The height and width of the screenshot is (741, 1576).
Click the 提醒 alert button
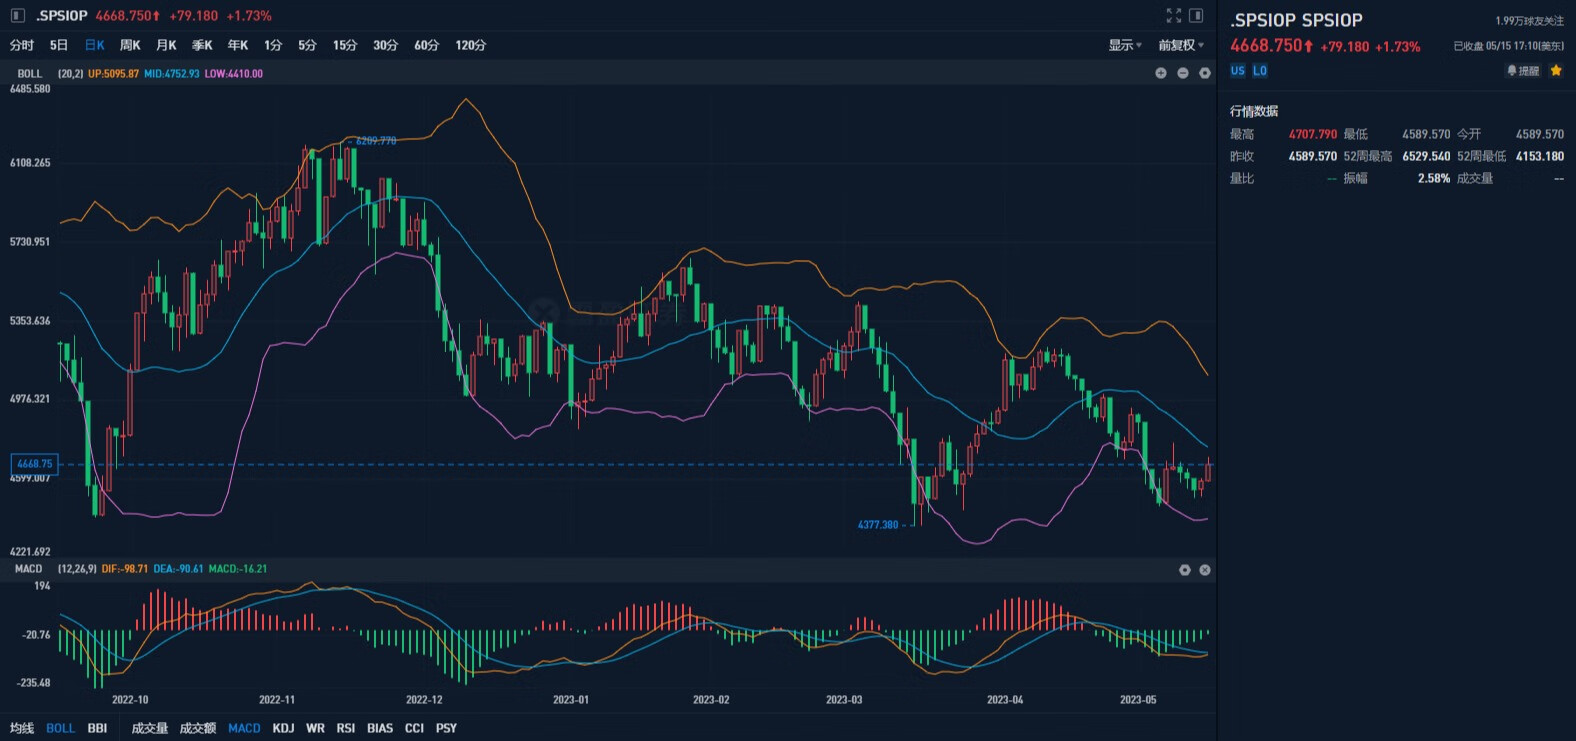pyautogui.click(x=1523, y=71)
